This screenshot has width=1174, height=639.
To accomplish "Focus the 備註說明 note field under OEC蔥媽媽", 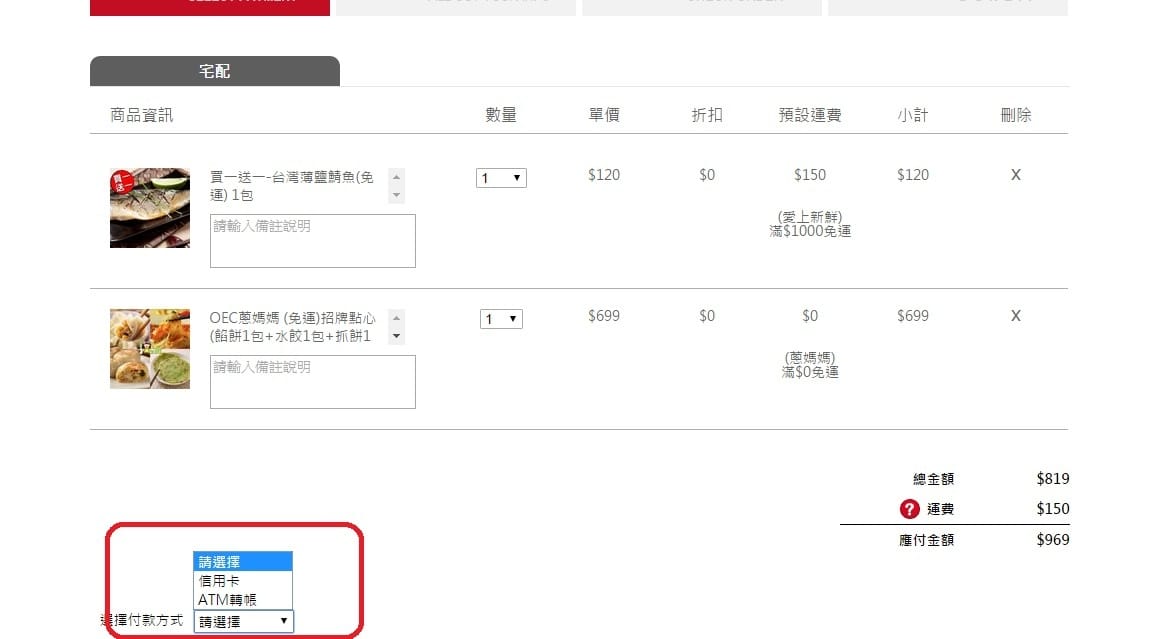I will coord(312,382).
